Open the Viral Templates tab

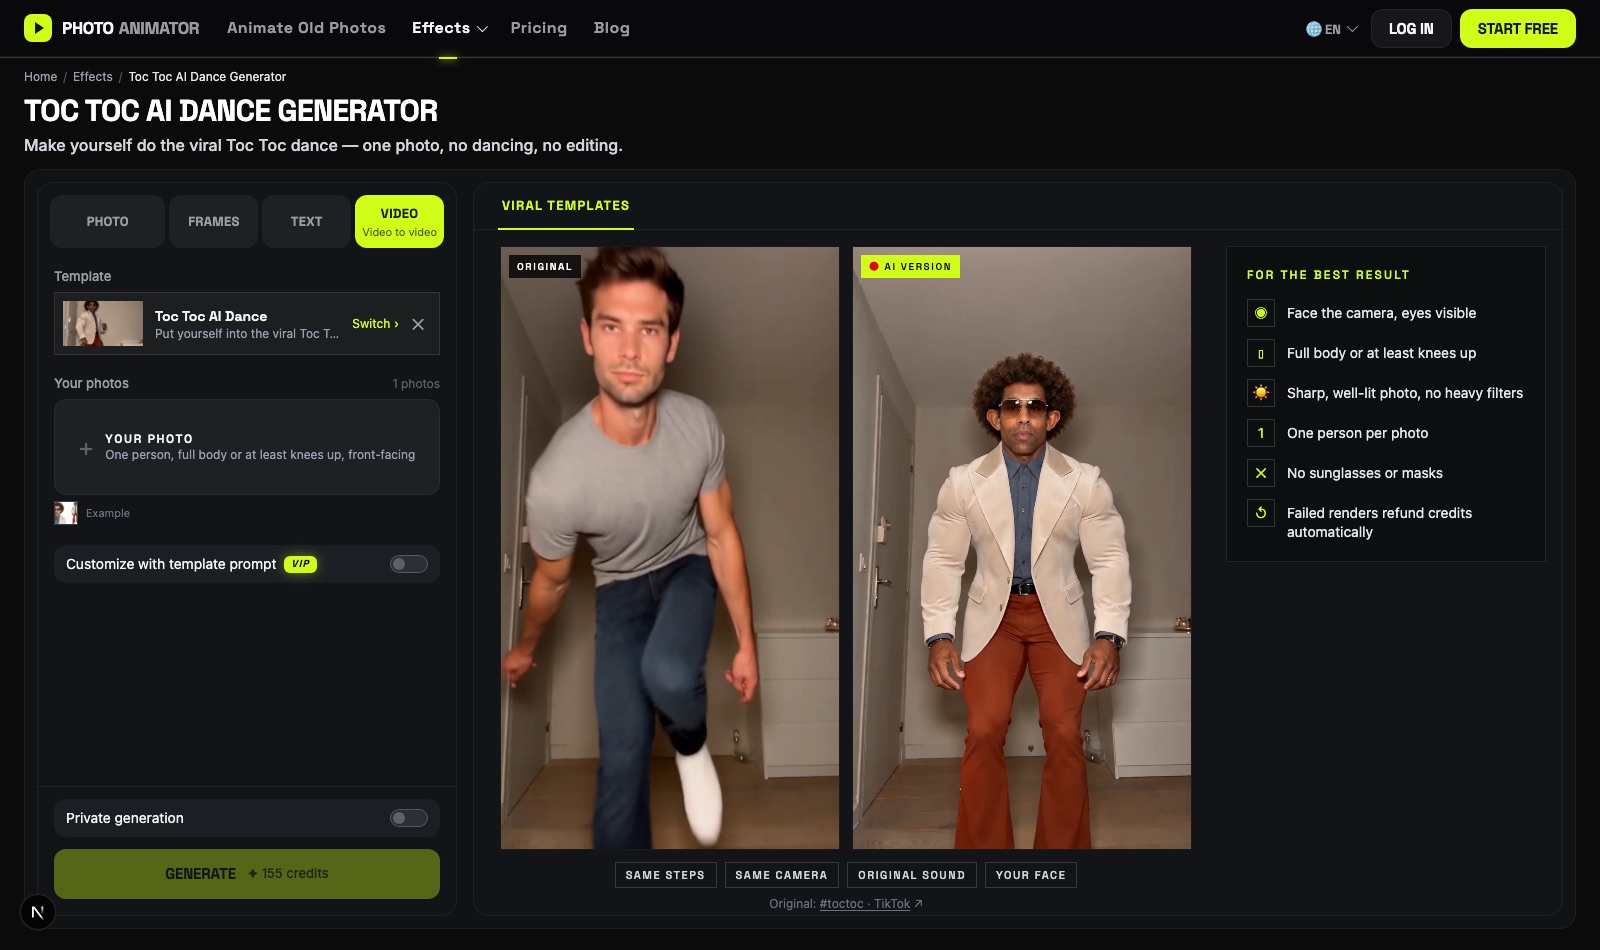point(566,206)
